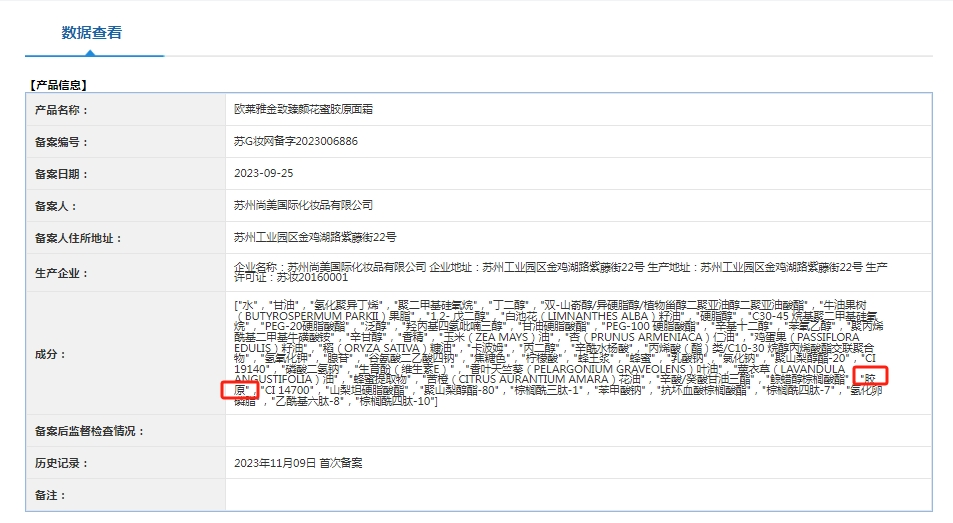
Task: Click the filing date 2023-09-25
Action: click(263, 173)
